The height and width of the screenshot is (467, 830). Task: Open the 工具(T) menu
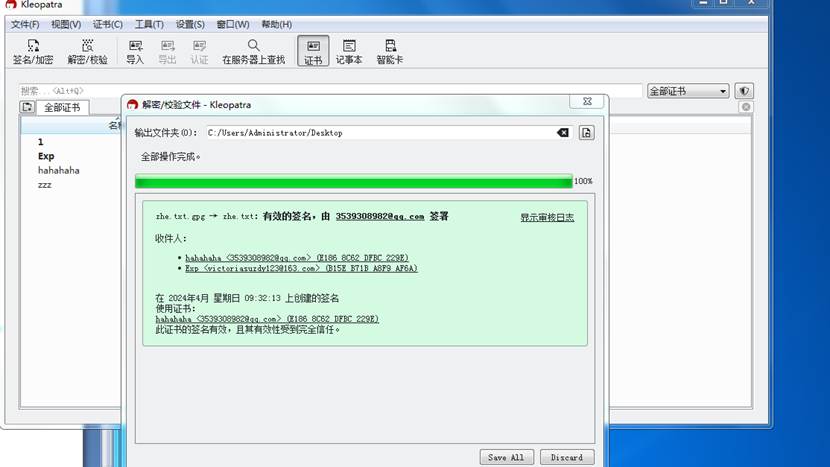click(x=149, y=24)
